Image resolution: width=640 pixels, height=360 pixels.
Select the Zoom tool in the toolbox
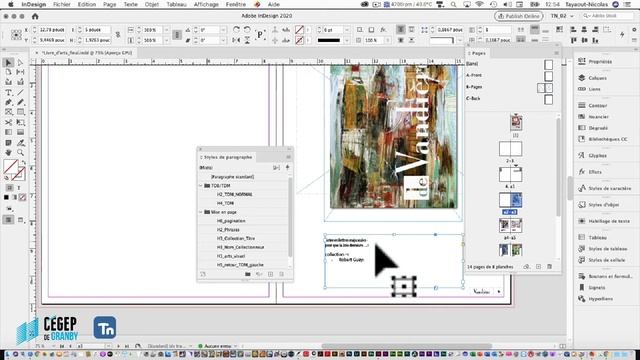[20, 152]
